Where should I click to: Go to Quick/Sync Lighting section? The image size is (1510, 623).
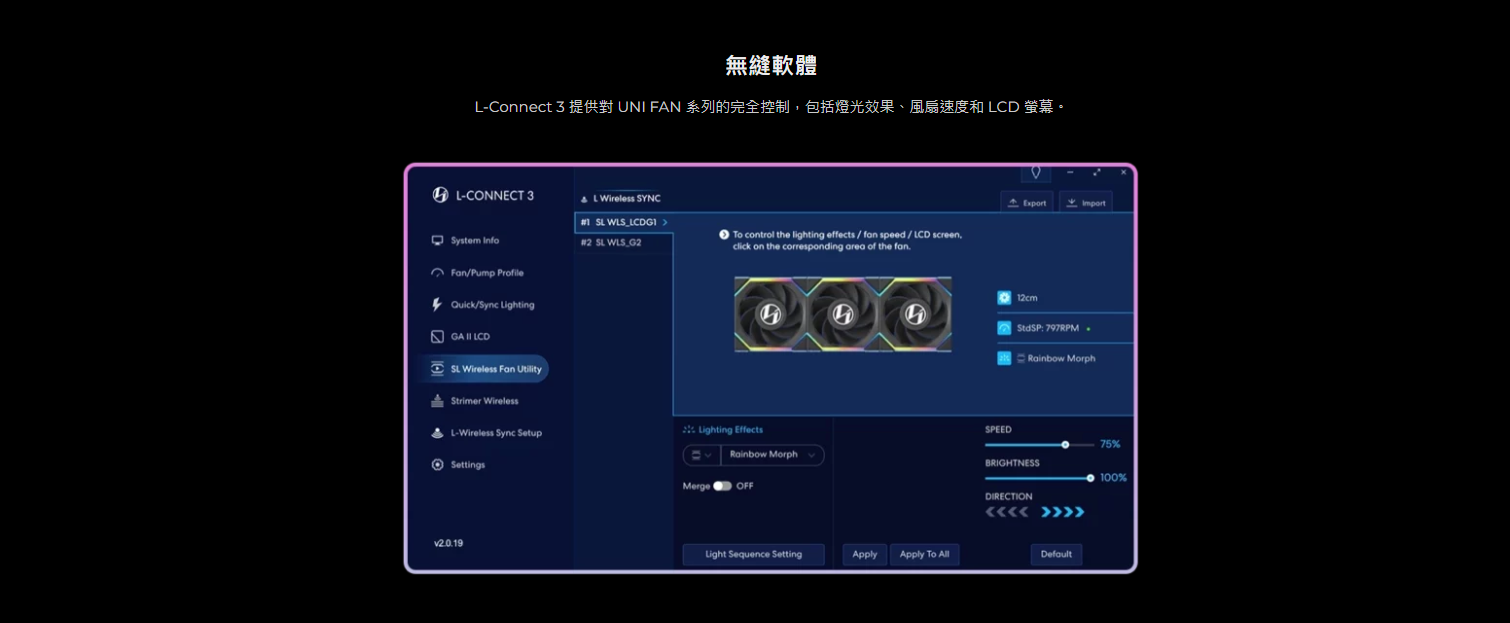pos(492,305)
